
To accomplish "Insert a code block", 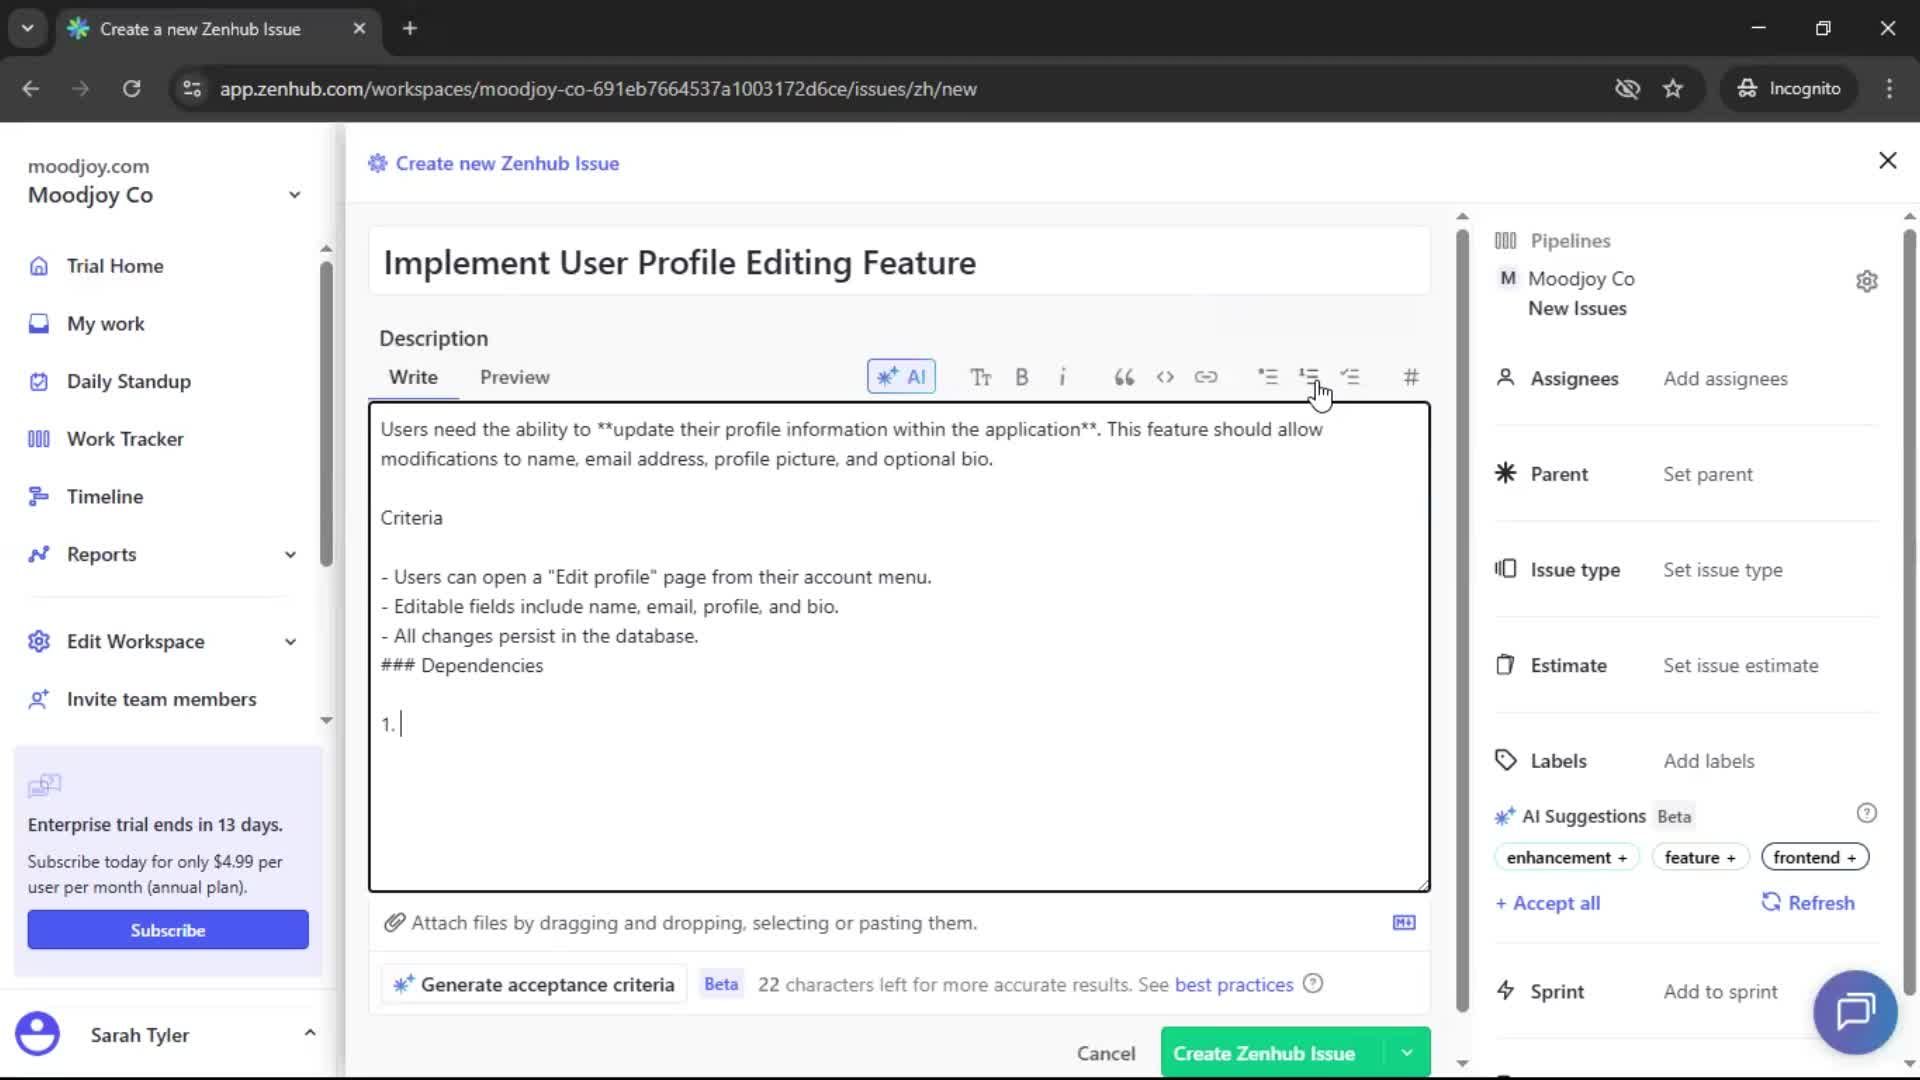I will [1165, 377].
